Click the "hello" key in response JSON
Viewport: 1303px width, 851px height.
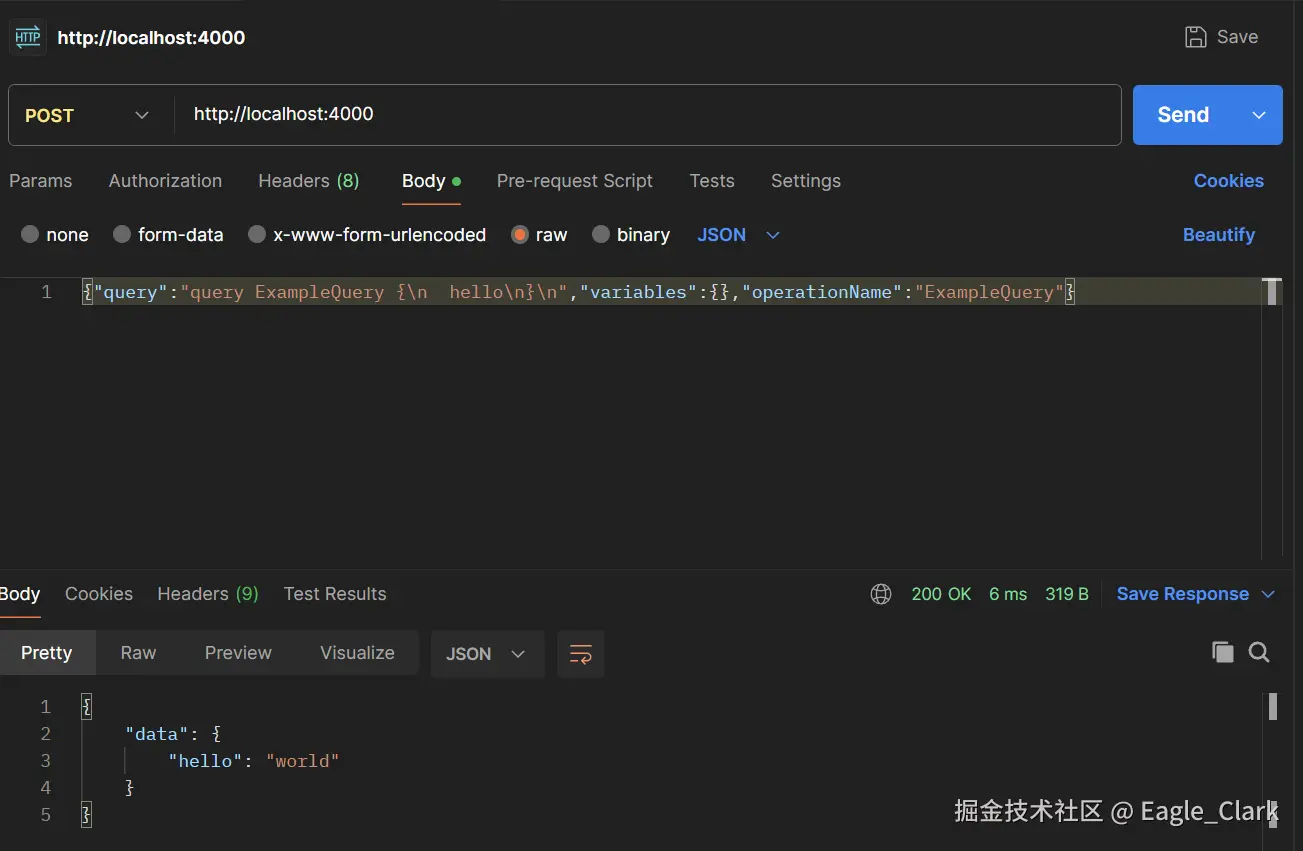click(206, 761)
